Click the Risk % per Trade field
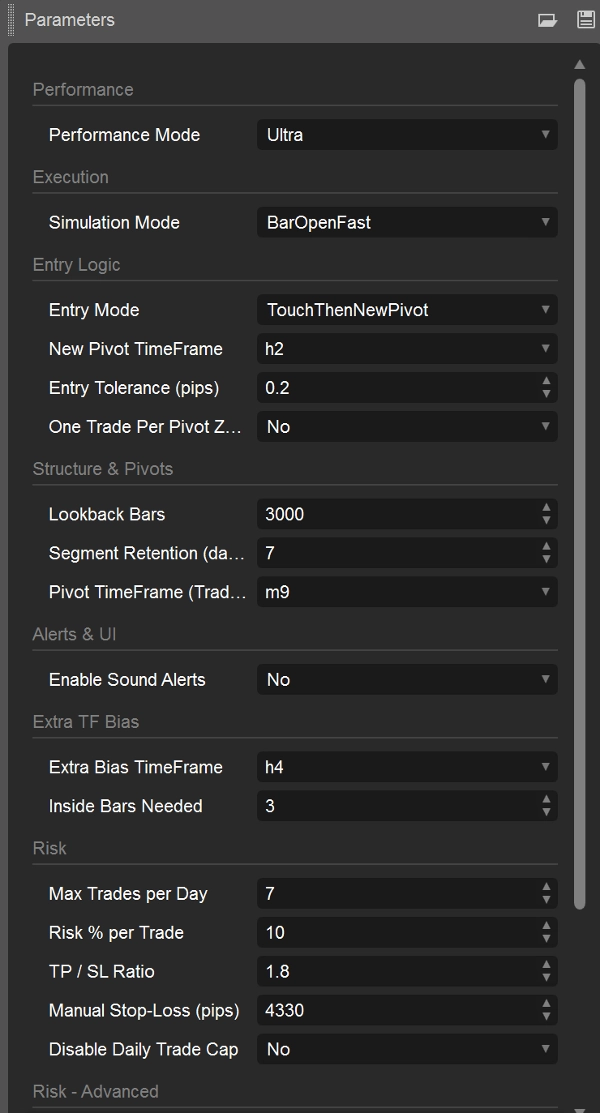The height and width of the screenshot is (1113, 600). [395, 933]
